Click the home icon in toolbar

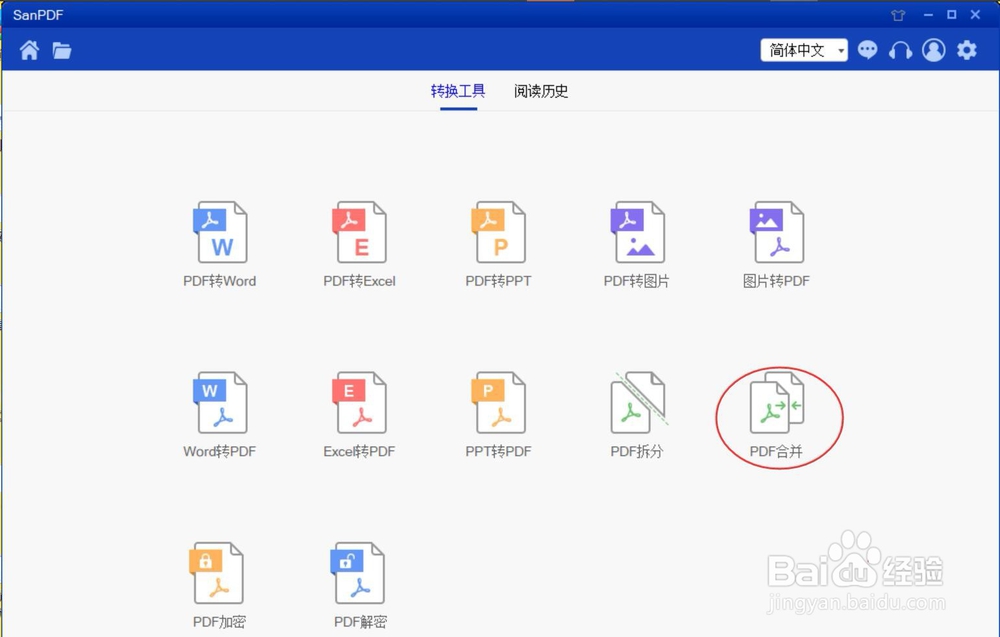(28, 49)
